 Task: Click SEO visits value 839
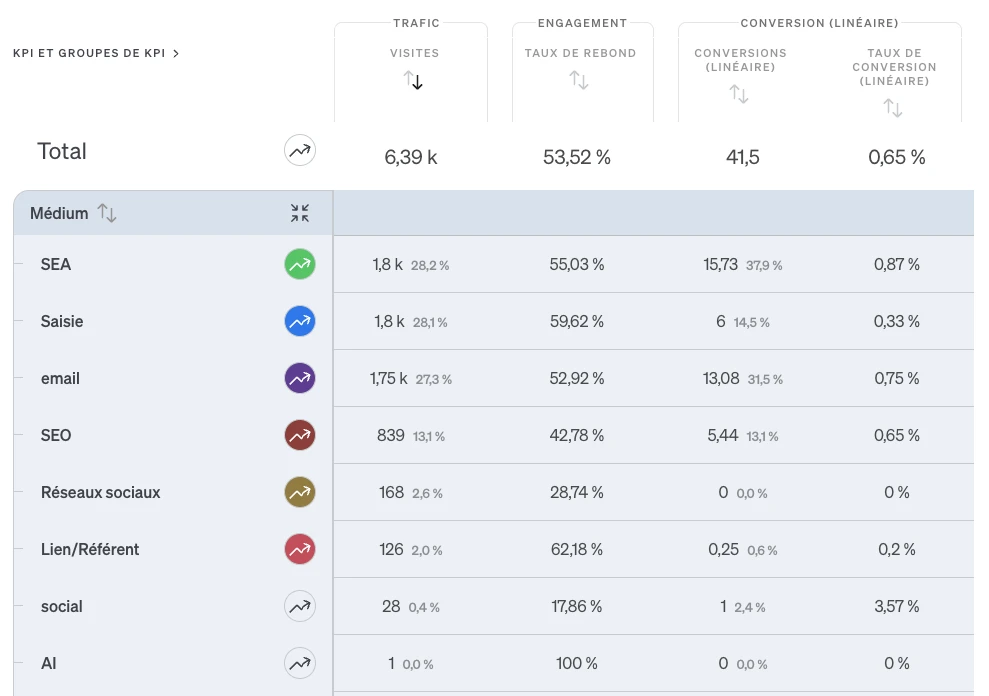tap(390, 435)
